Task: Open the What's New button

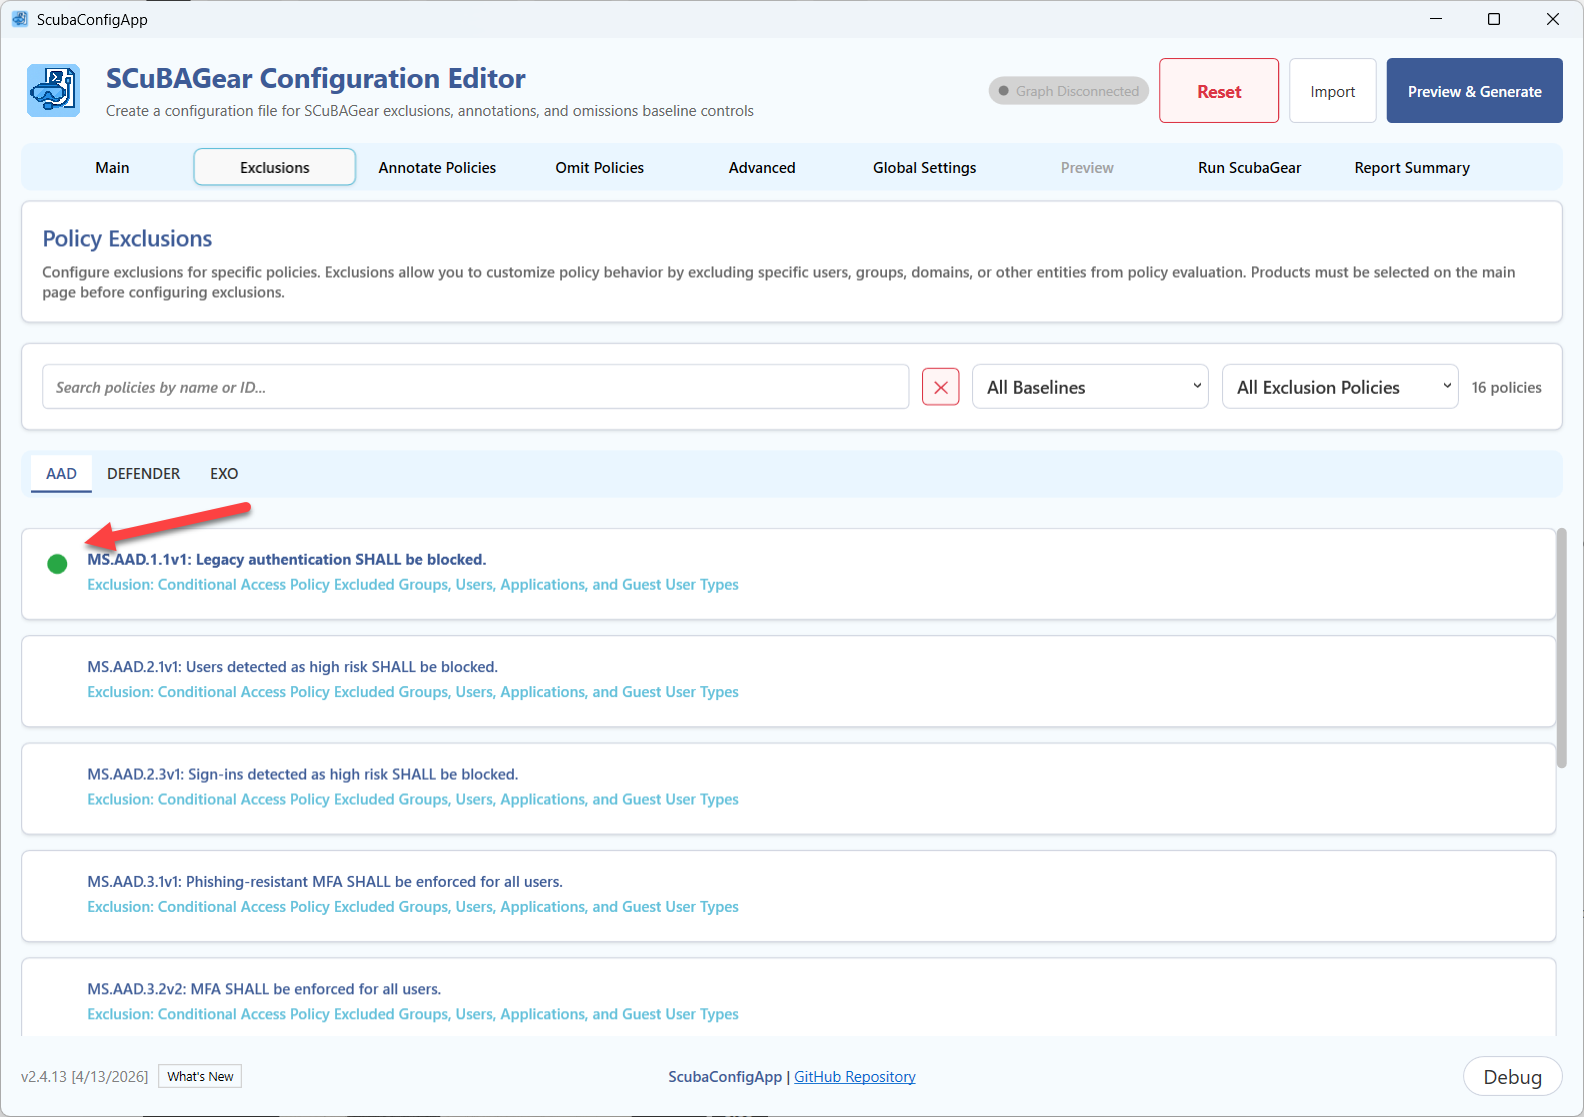Action: coord(201,1076)
